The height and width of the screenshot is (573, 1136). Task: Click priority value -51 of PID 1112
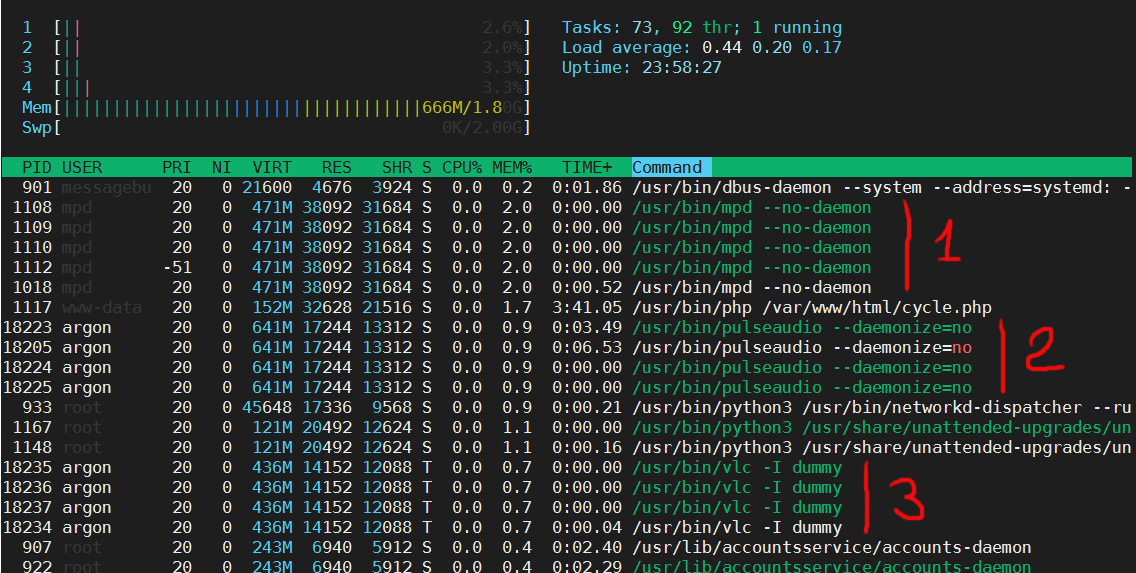coord(177,267)
